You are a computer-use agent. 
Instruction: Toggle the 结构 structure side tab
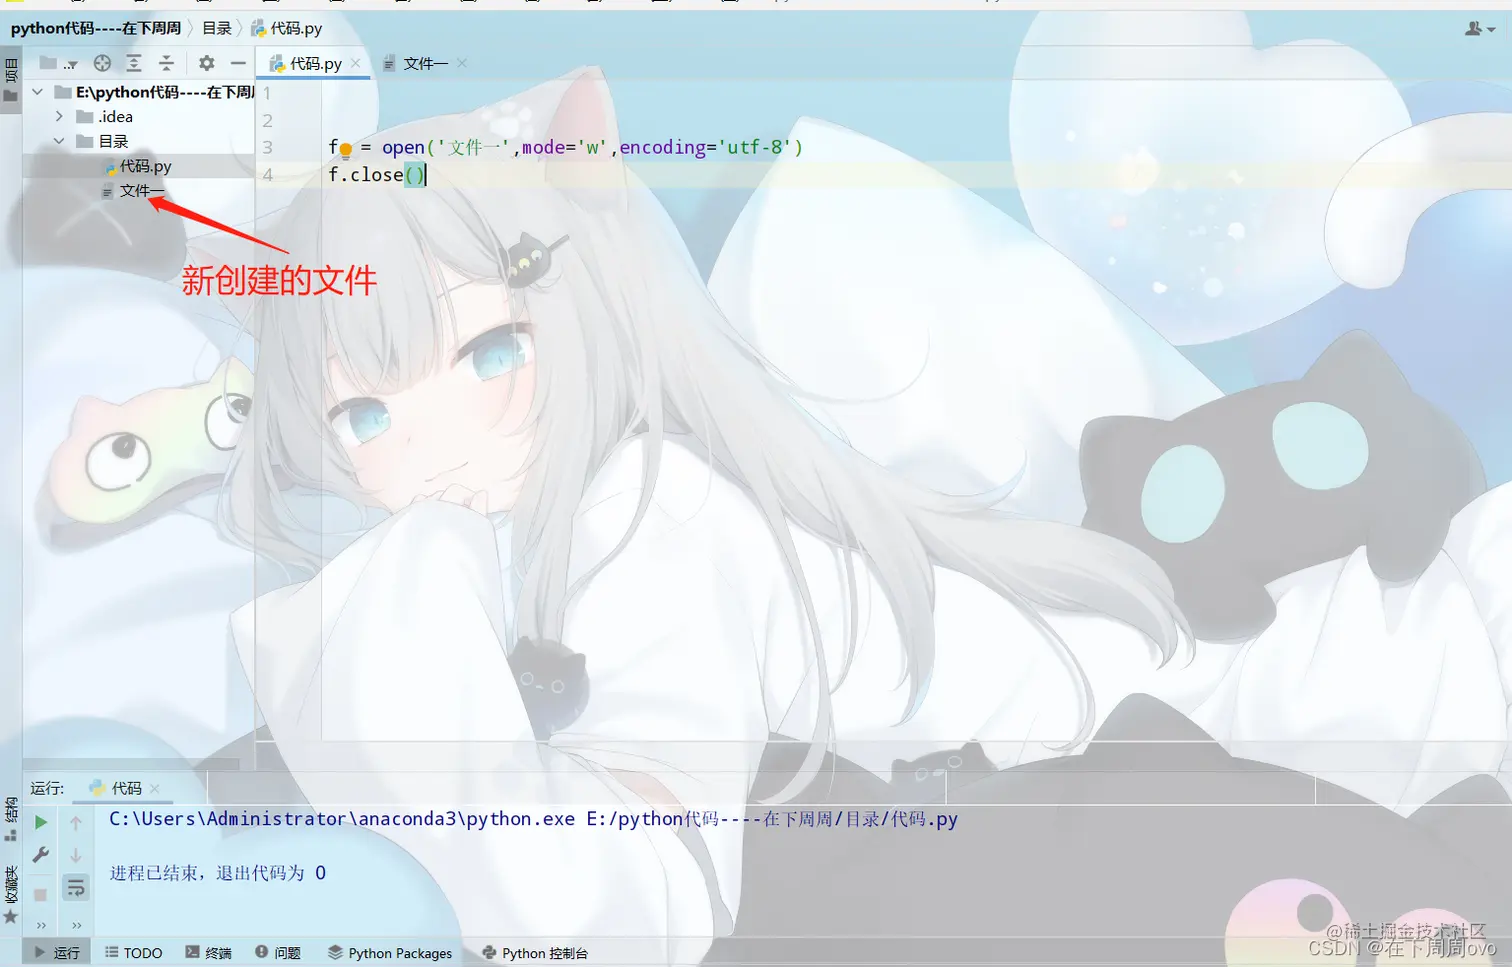tap(11, 819)
